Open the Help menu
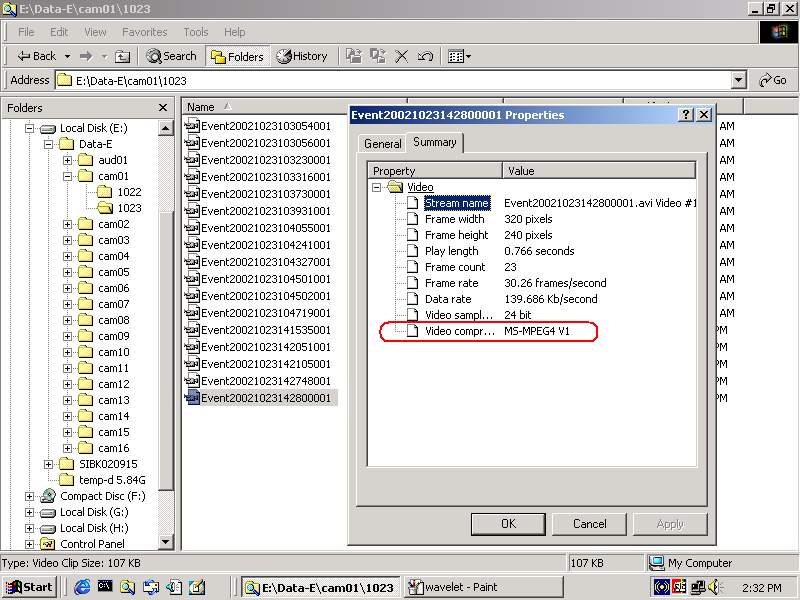This screenshot has height=600, width=800. tap(235, 32)
